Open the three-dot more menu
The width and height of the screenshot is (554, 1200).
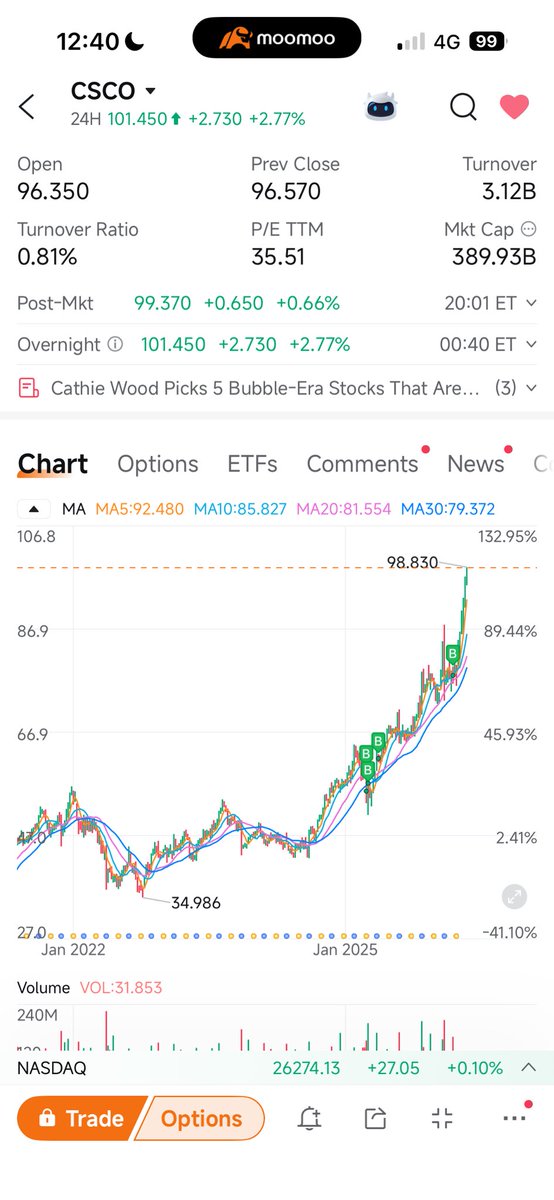512,1119
